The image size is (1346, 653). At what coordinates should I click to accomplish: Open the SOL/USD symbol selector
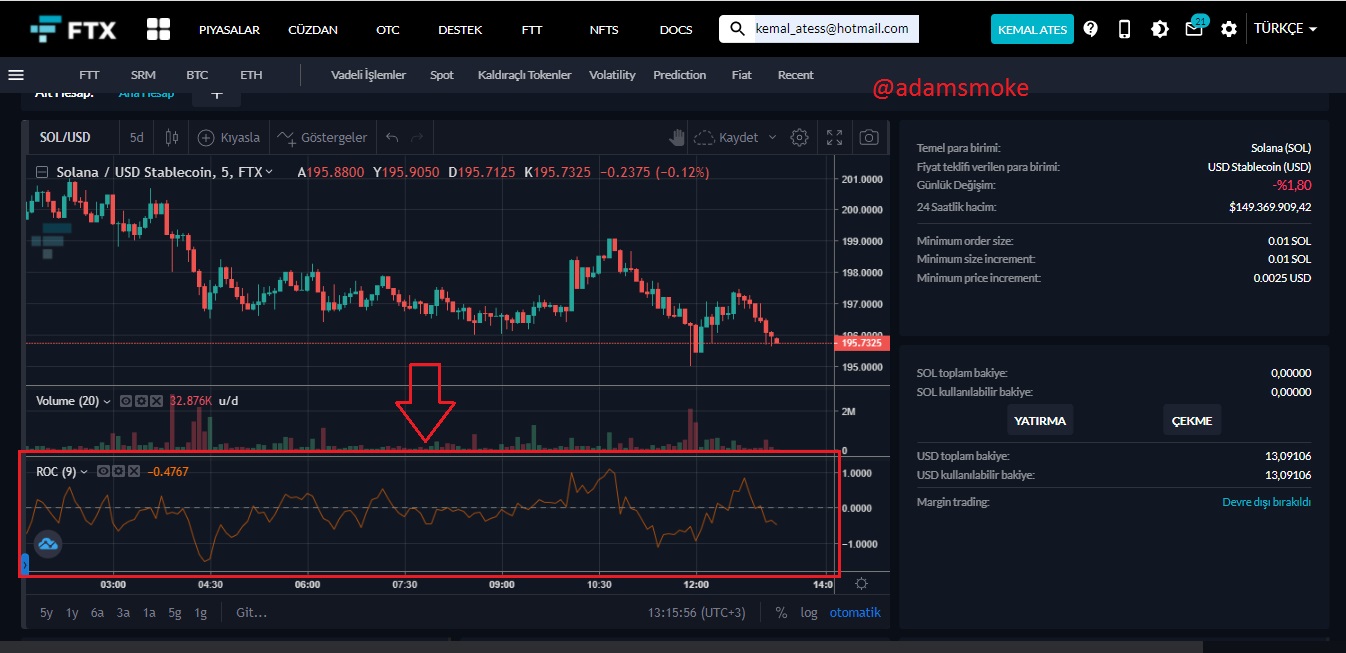65,137
